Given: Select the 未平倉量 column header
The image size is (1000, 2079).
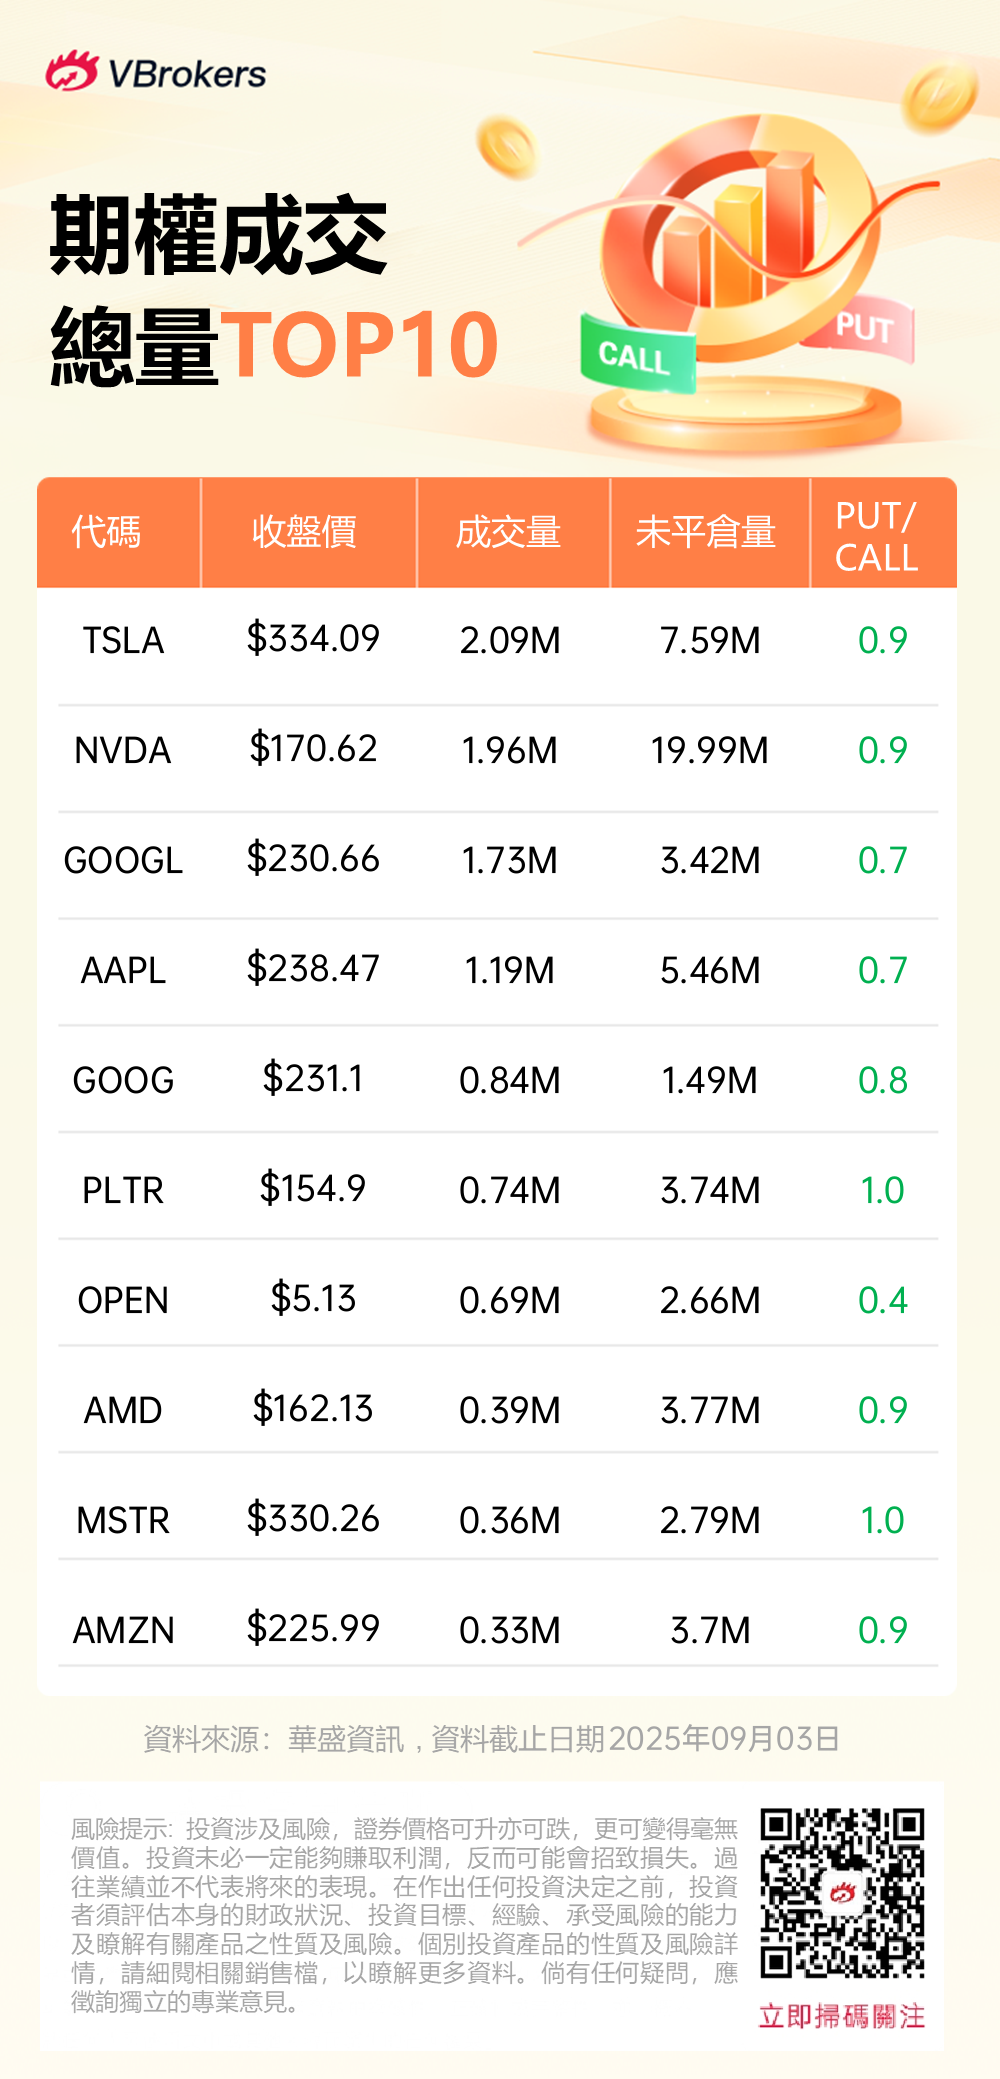Looking at the screenshot, I should tap(706, 532).
